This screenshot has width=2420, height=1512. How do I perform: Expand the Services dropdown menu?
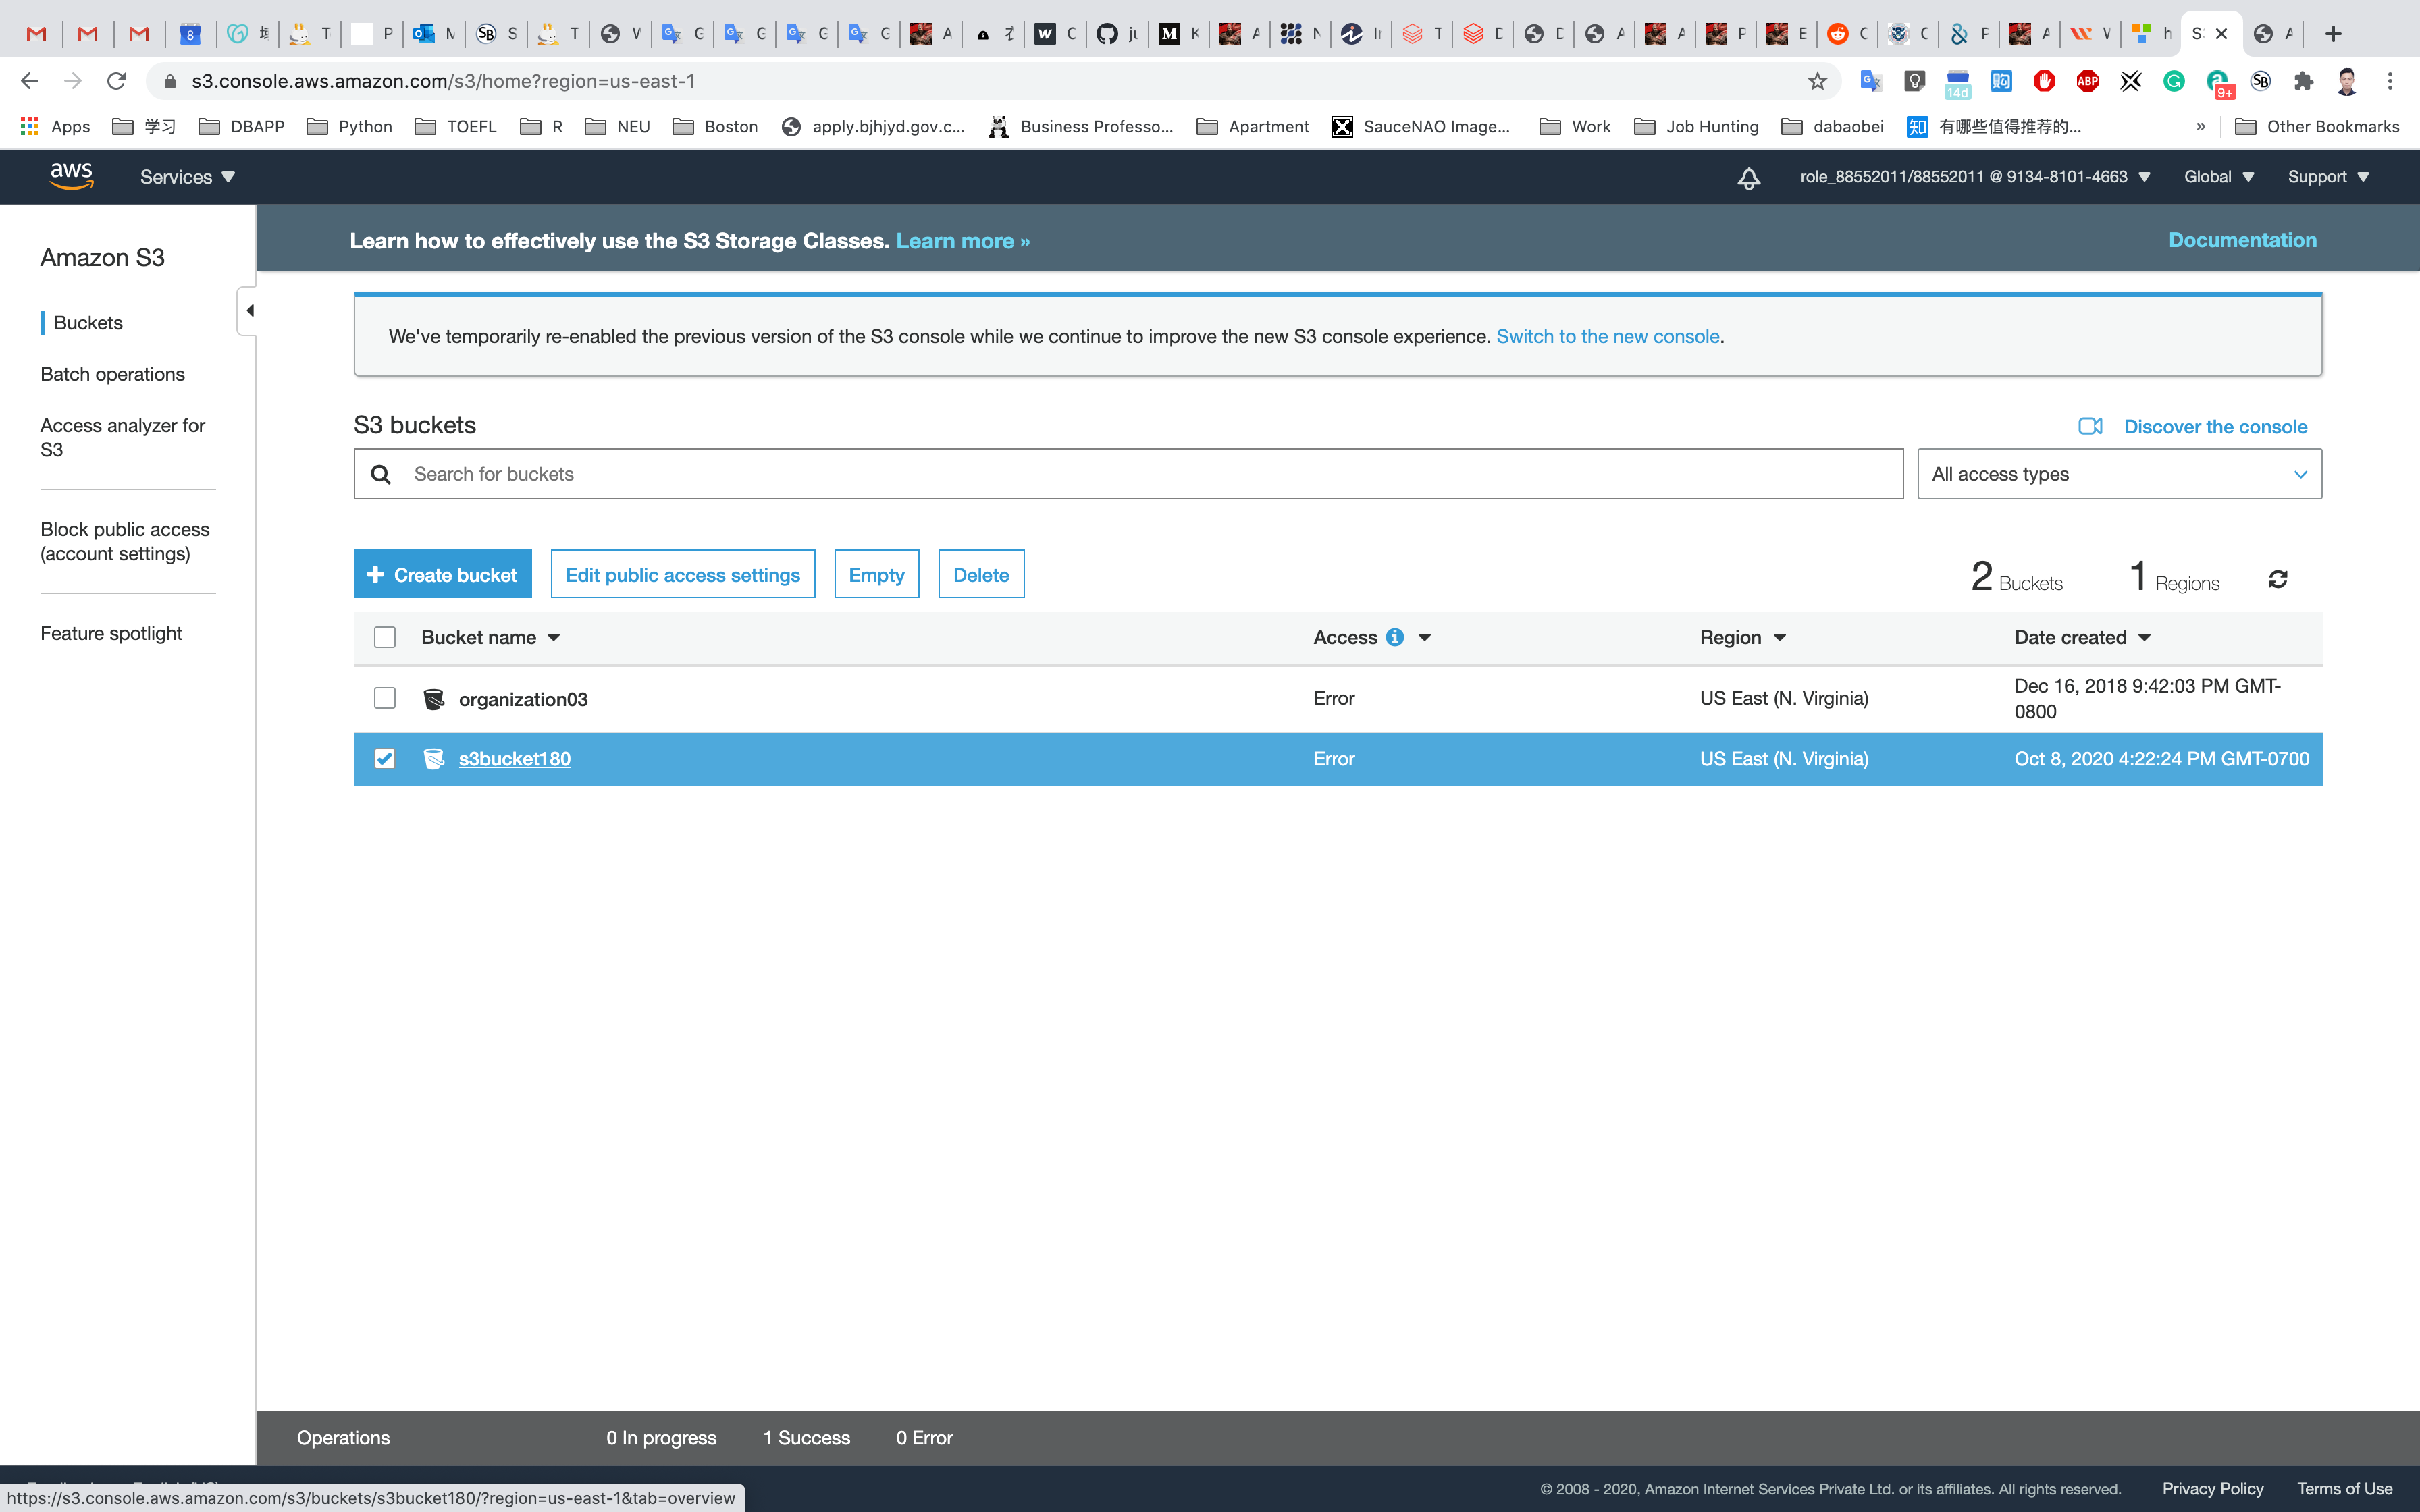[187, 177]
